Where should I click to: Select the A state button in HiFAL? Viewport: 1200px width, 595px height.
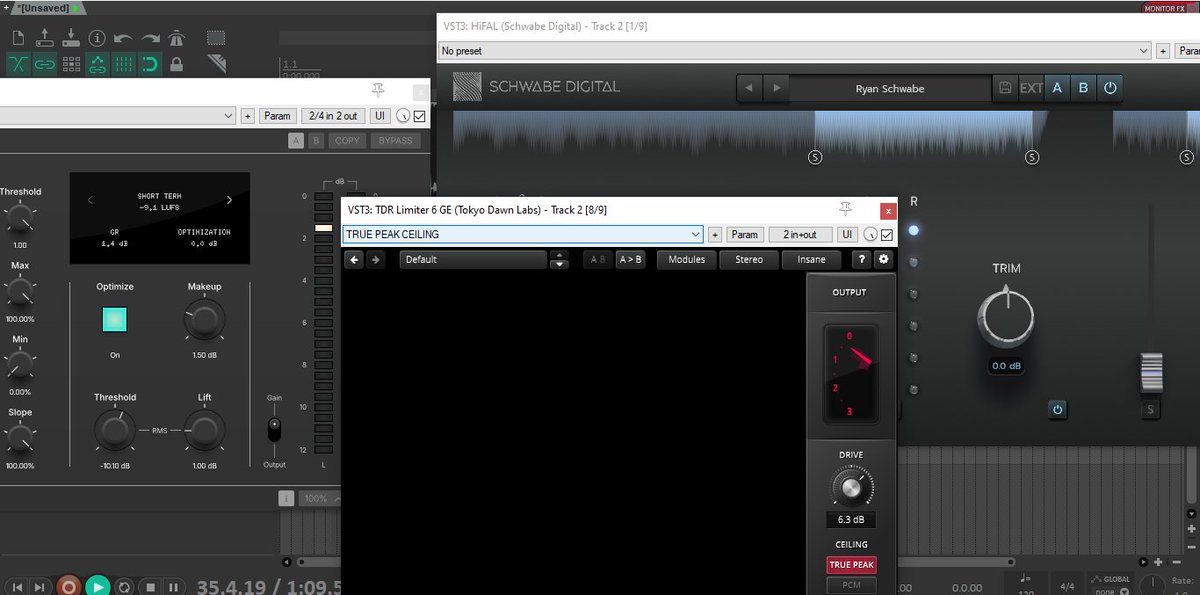coord(1057,88)
